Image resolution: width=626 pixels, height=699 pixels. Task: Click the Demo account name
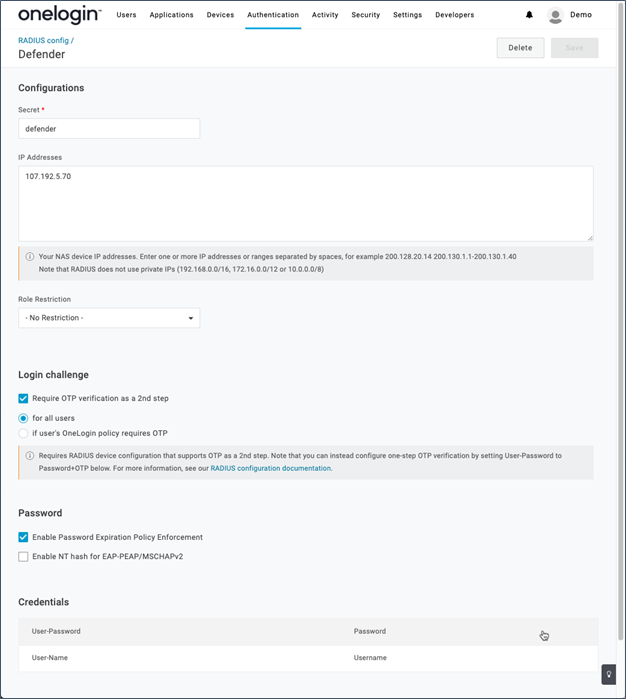point(581,15)
